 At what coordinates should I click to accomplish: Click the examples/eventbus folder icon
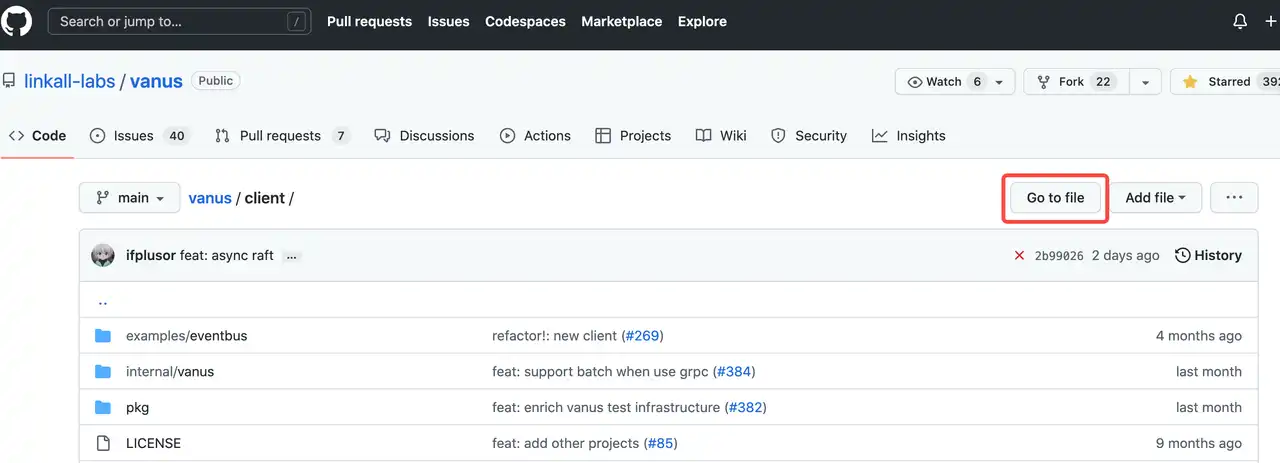(102, 336)
